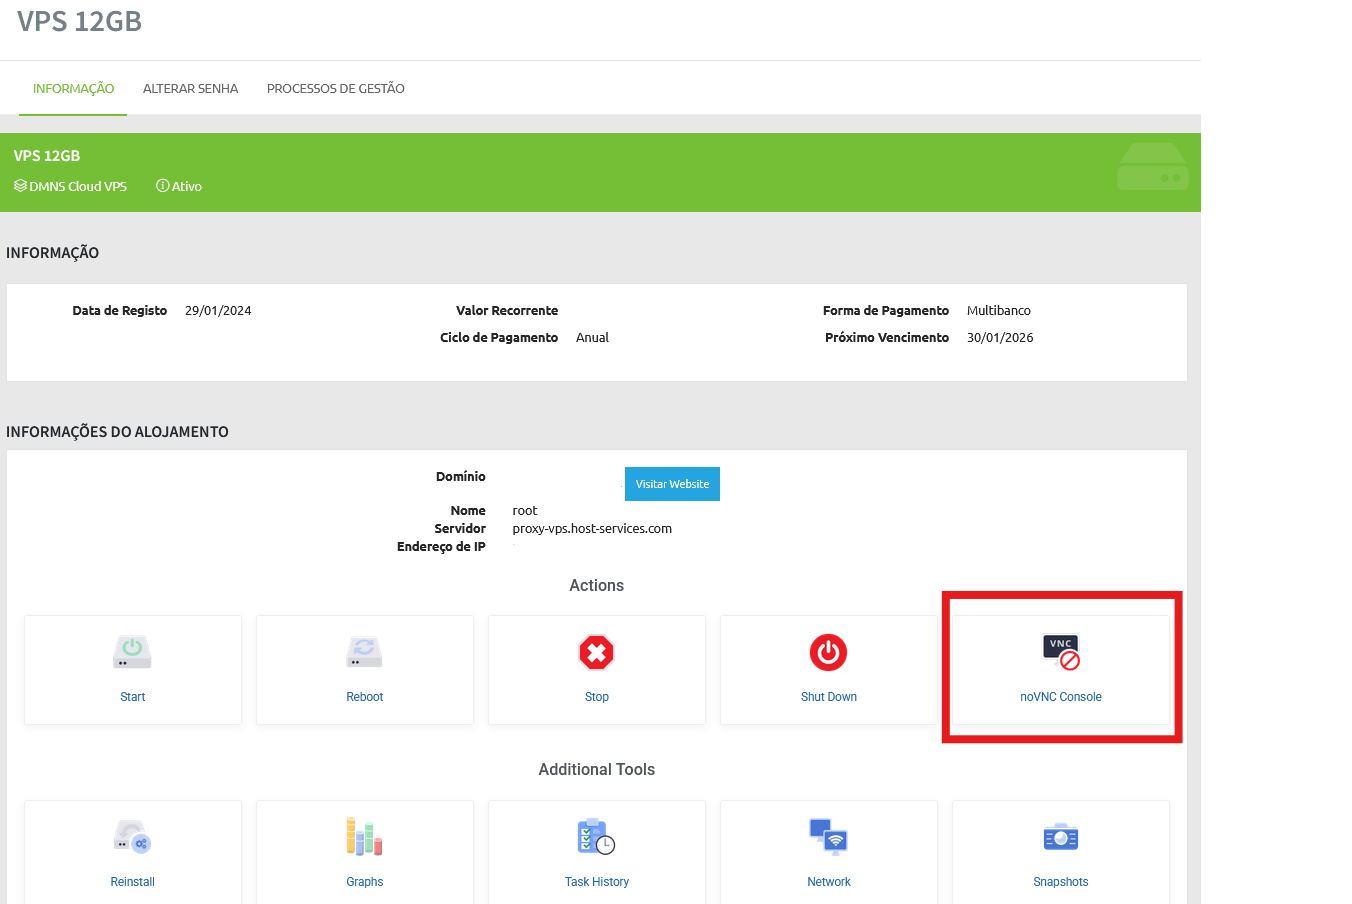Open the PROCESSOS DE GESTÃO tab
The height and width of the screenshot is (904, 1352).
335,89
